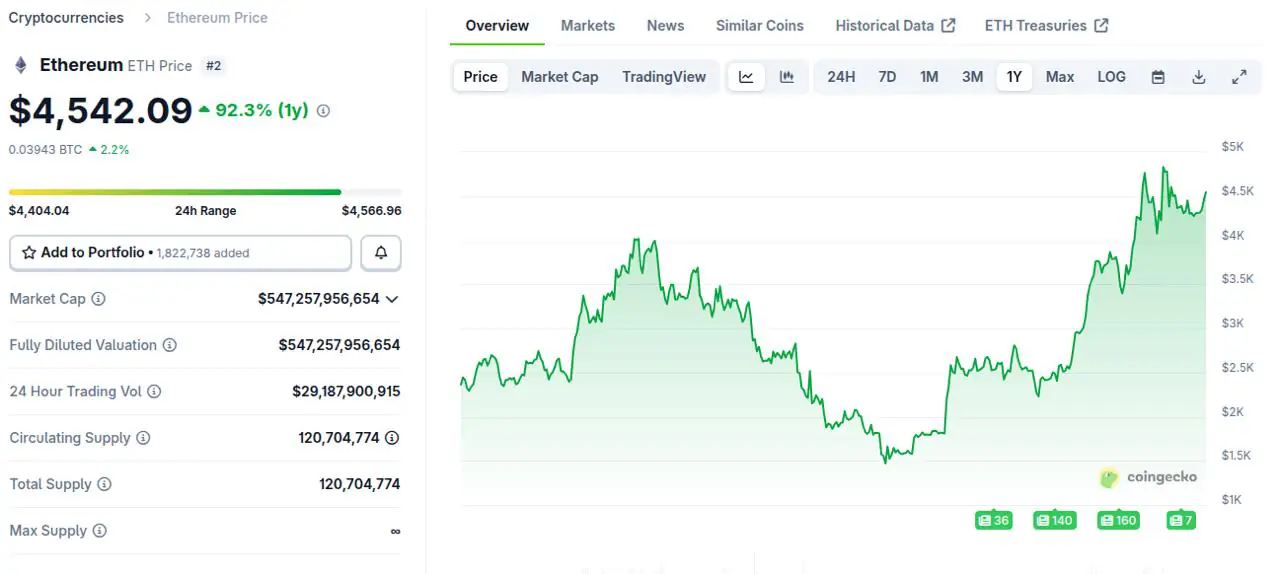The width and height of the screenshot is (1280, 574).
Task: Click the line chart view icon
Action: click(746, 77)
